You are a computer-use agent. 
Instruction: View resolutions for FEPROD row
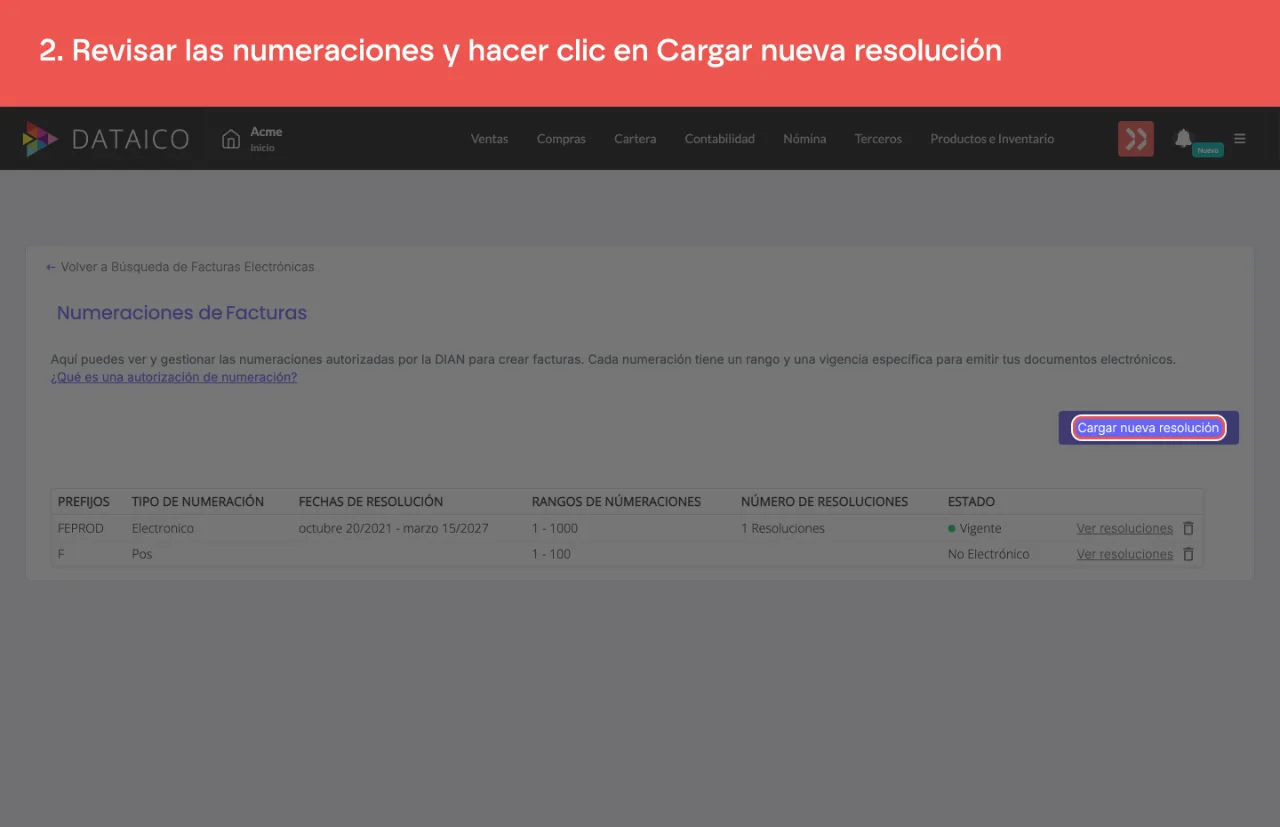pyautogui.click(x=1125, y=528)
